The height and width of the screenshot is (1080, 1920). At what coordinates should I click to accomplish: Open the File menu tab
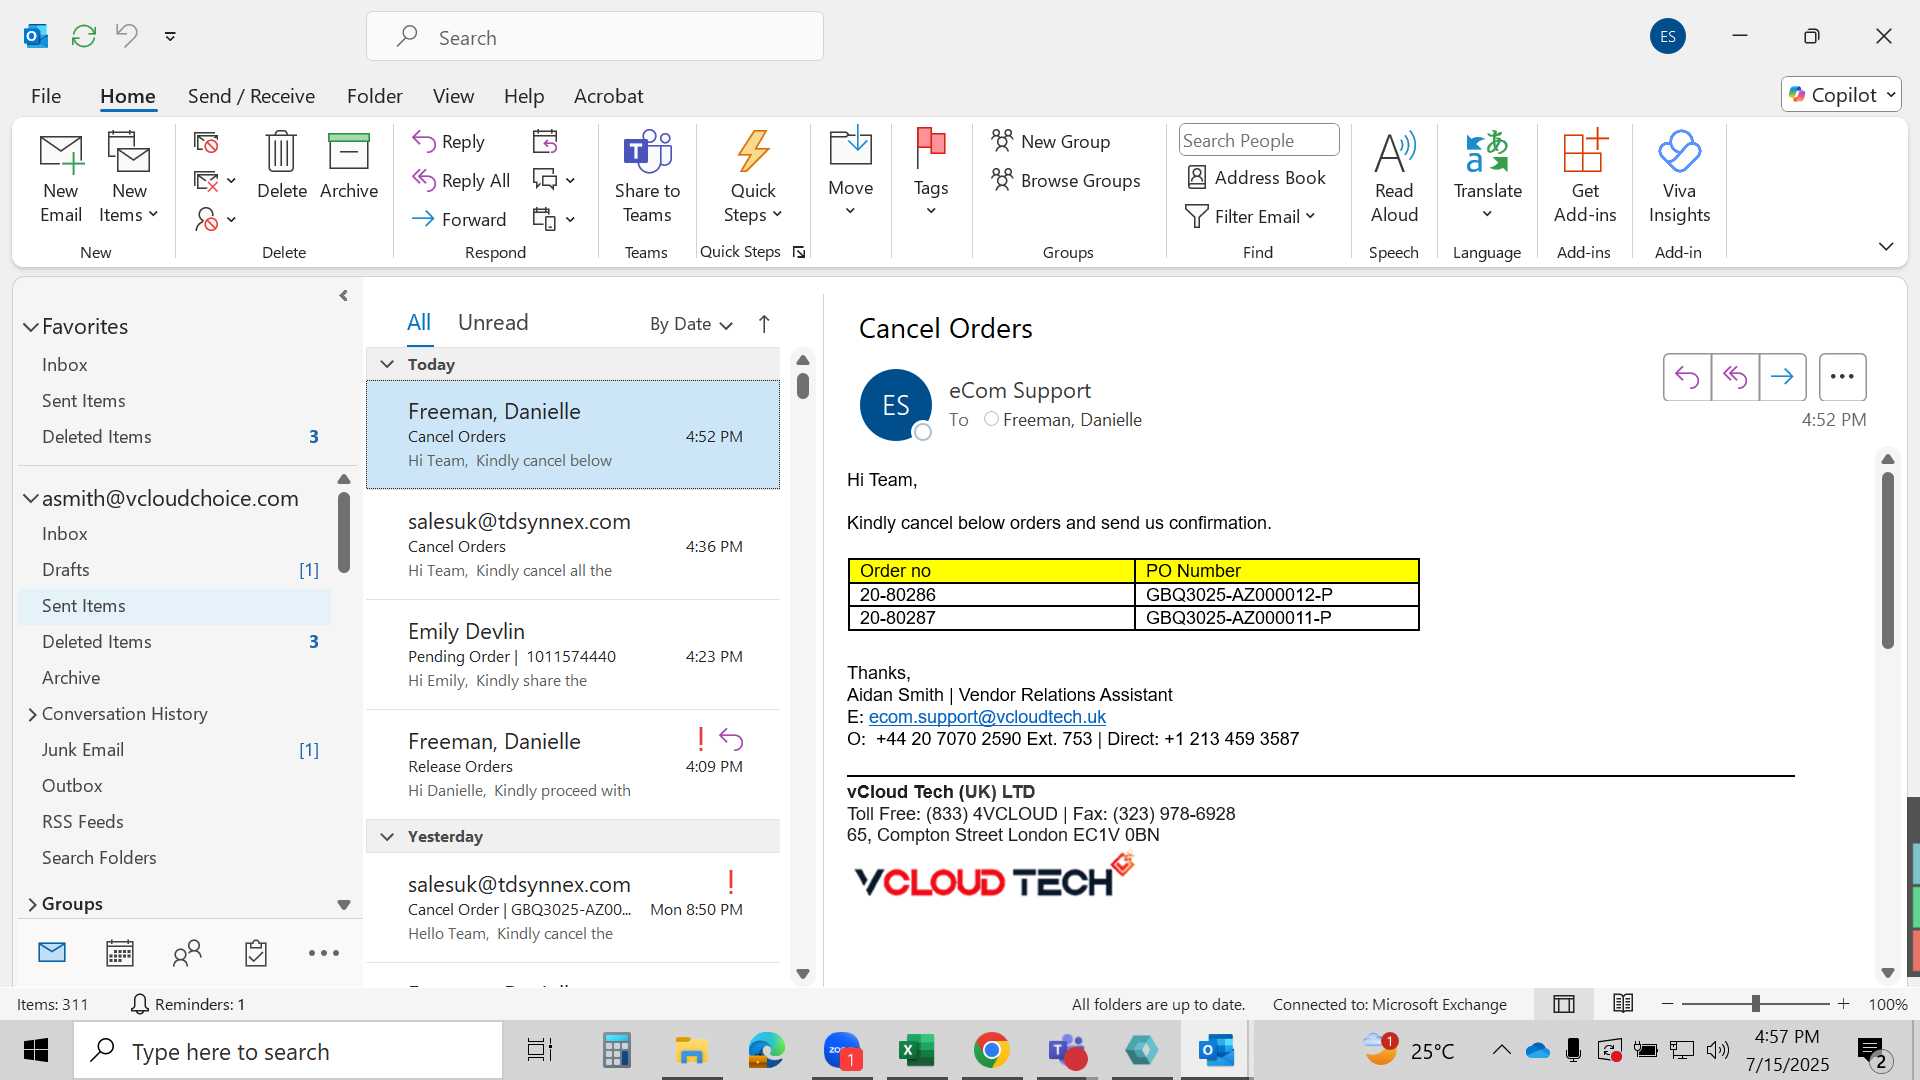click(x=46, y=96)
